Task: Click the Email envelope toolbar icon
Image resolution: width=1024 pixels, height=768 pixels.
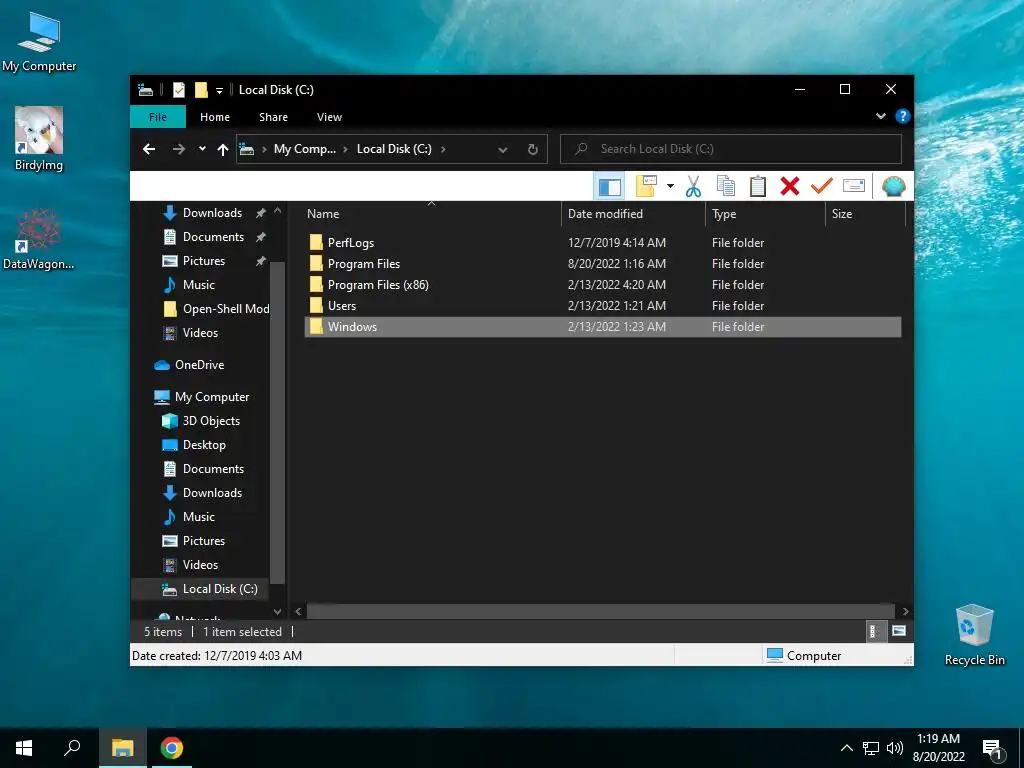Action: click(854, 187)
